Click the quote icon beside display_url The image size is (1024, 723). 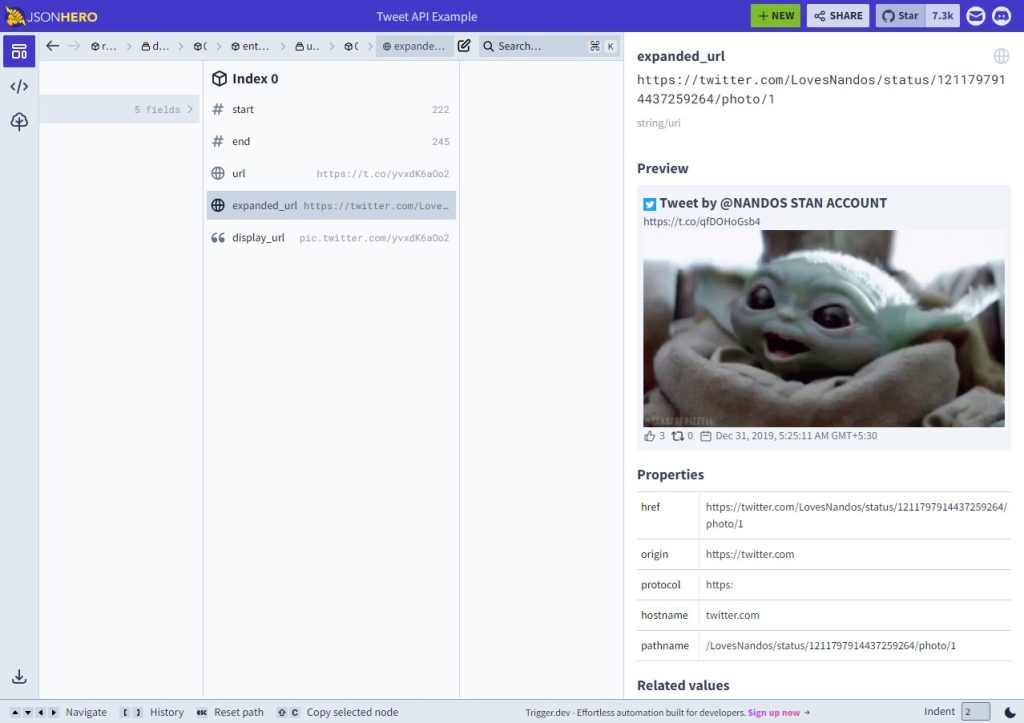click(x=218, y=238)
